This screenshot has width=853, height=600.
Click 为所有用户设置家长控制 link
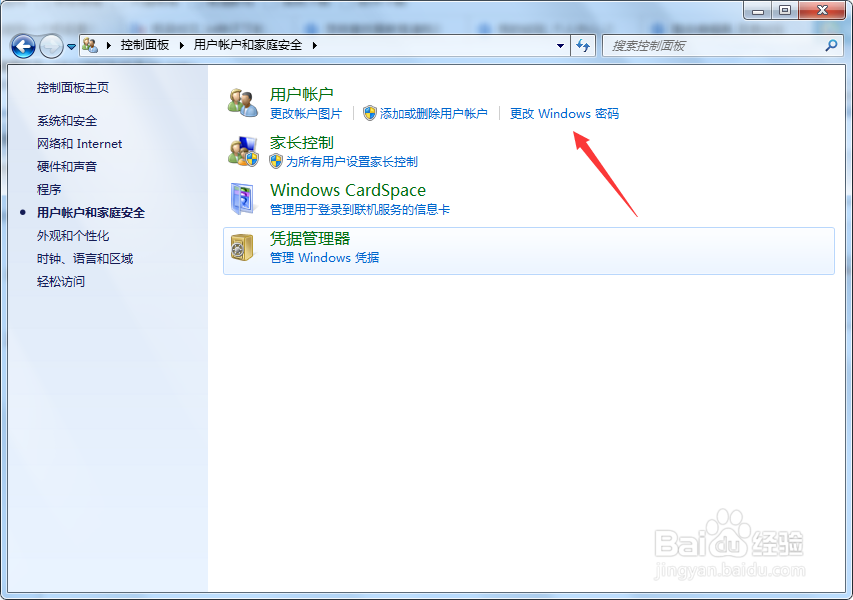pyautogui.click(x=352, y=162)
